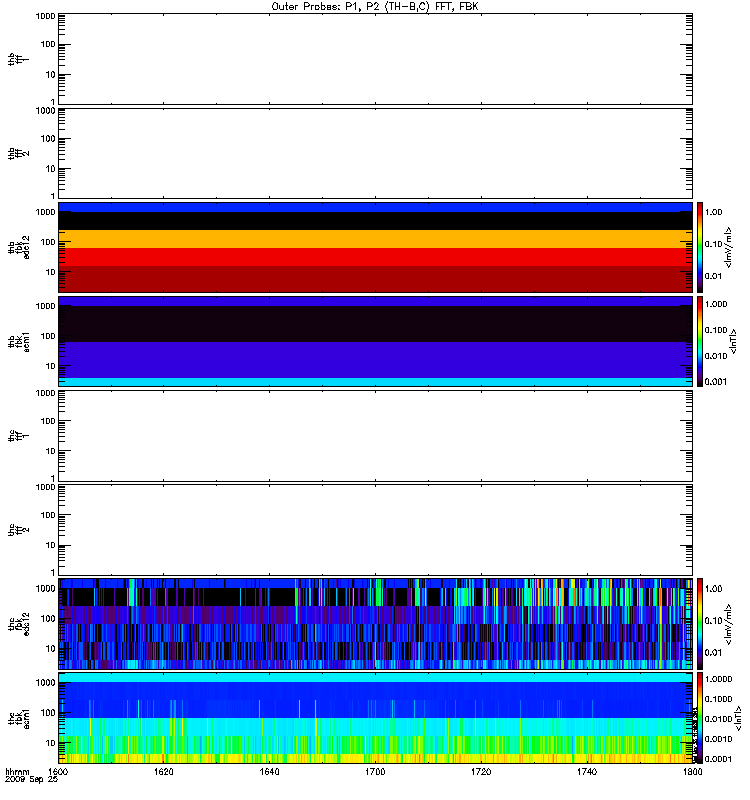Viewport: 750px width, 800px height.
Task: Select the thb fbk scm1 colorbar
Action: (700, 341)
